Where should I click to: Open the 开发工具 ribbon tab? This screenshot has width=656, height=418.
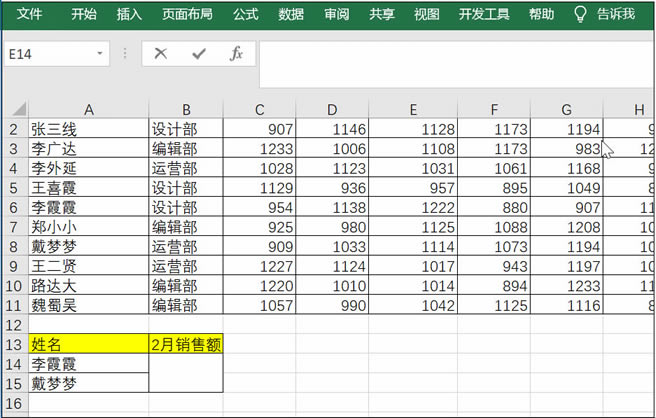[483, 14]
